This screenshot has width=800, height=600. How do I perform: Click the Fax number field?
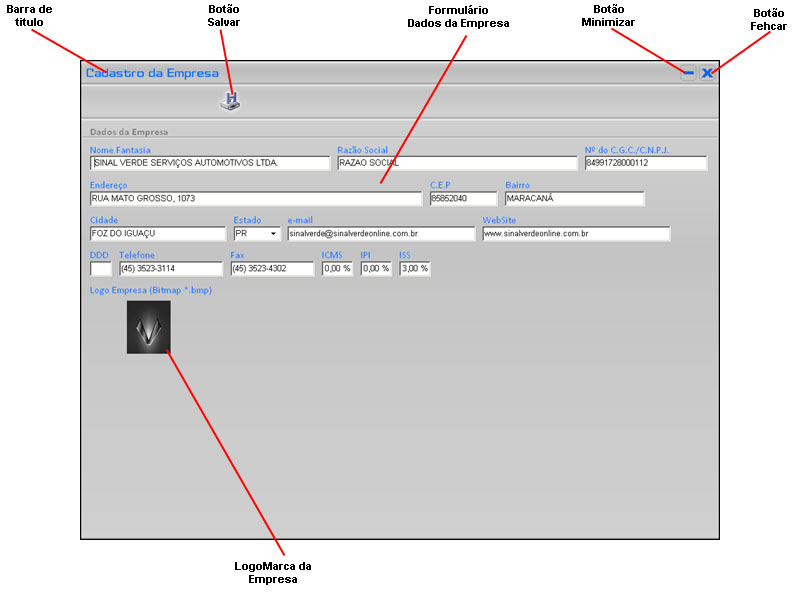(x=271, y=269)
